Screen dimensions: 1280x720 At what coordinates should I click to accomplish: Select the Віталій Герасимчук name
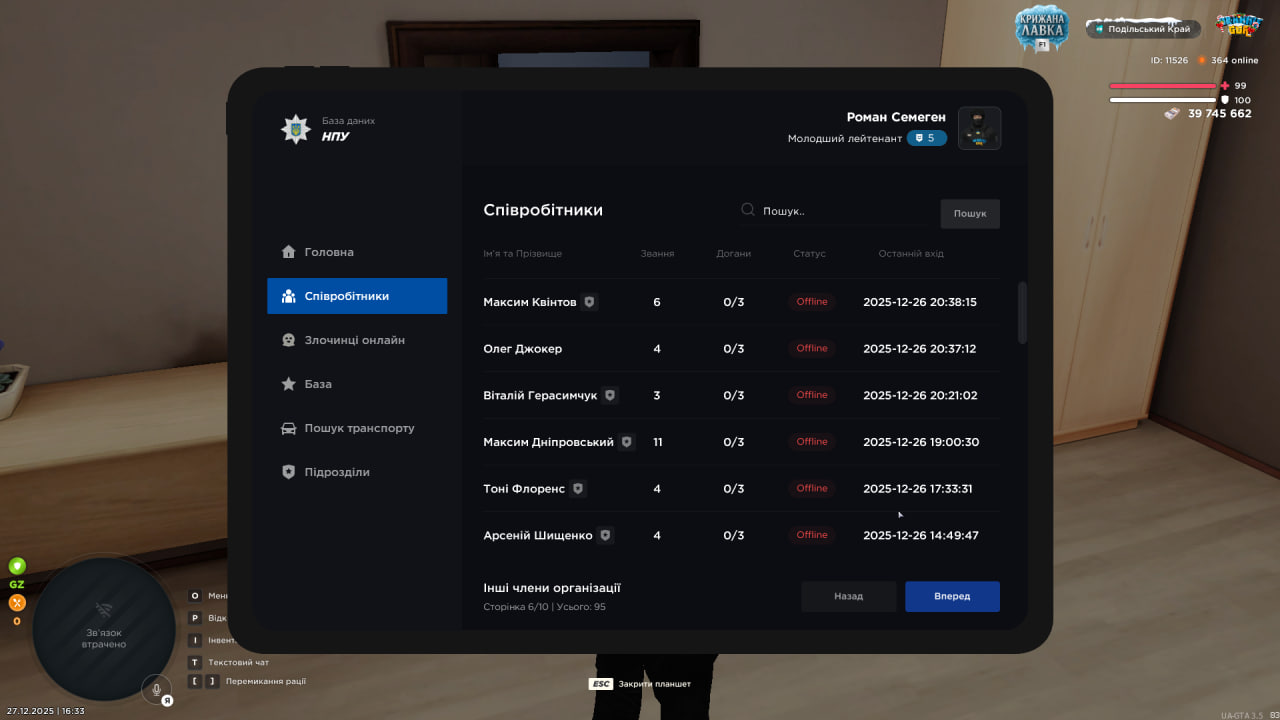(x=540, y=395)
